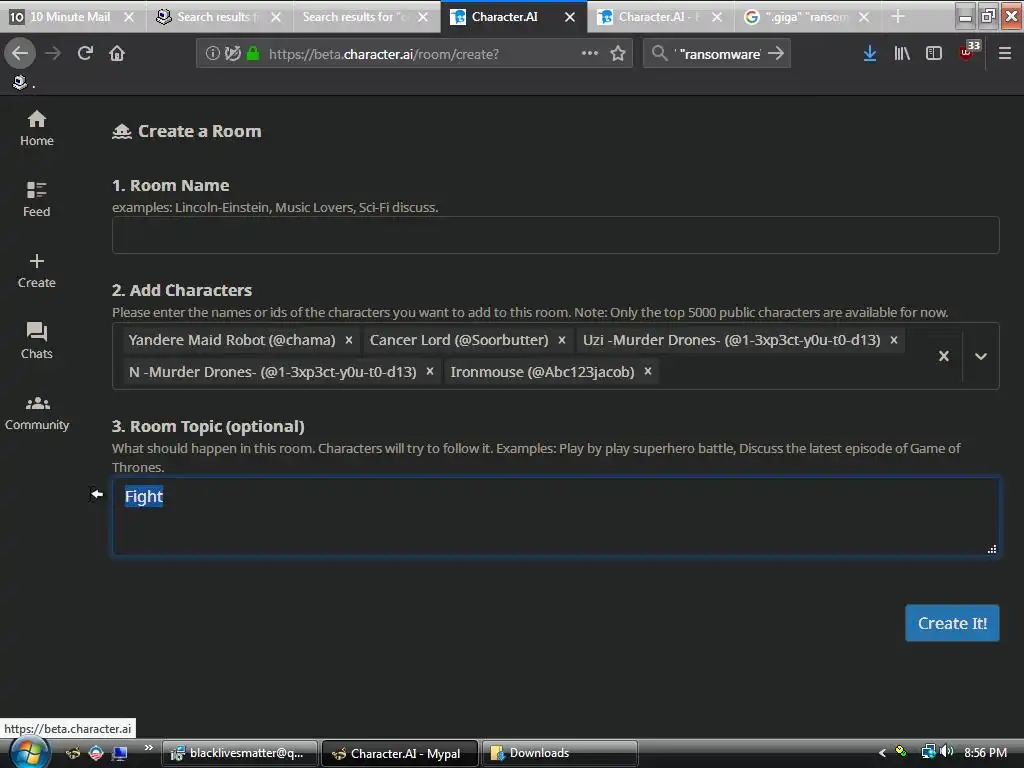Click the browser Forward arrow
Image resolution: width=1024 pixels, height=768 pixels.
pyautogui.click(x=53, y=53)
